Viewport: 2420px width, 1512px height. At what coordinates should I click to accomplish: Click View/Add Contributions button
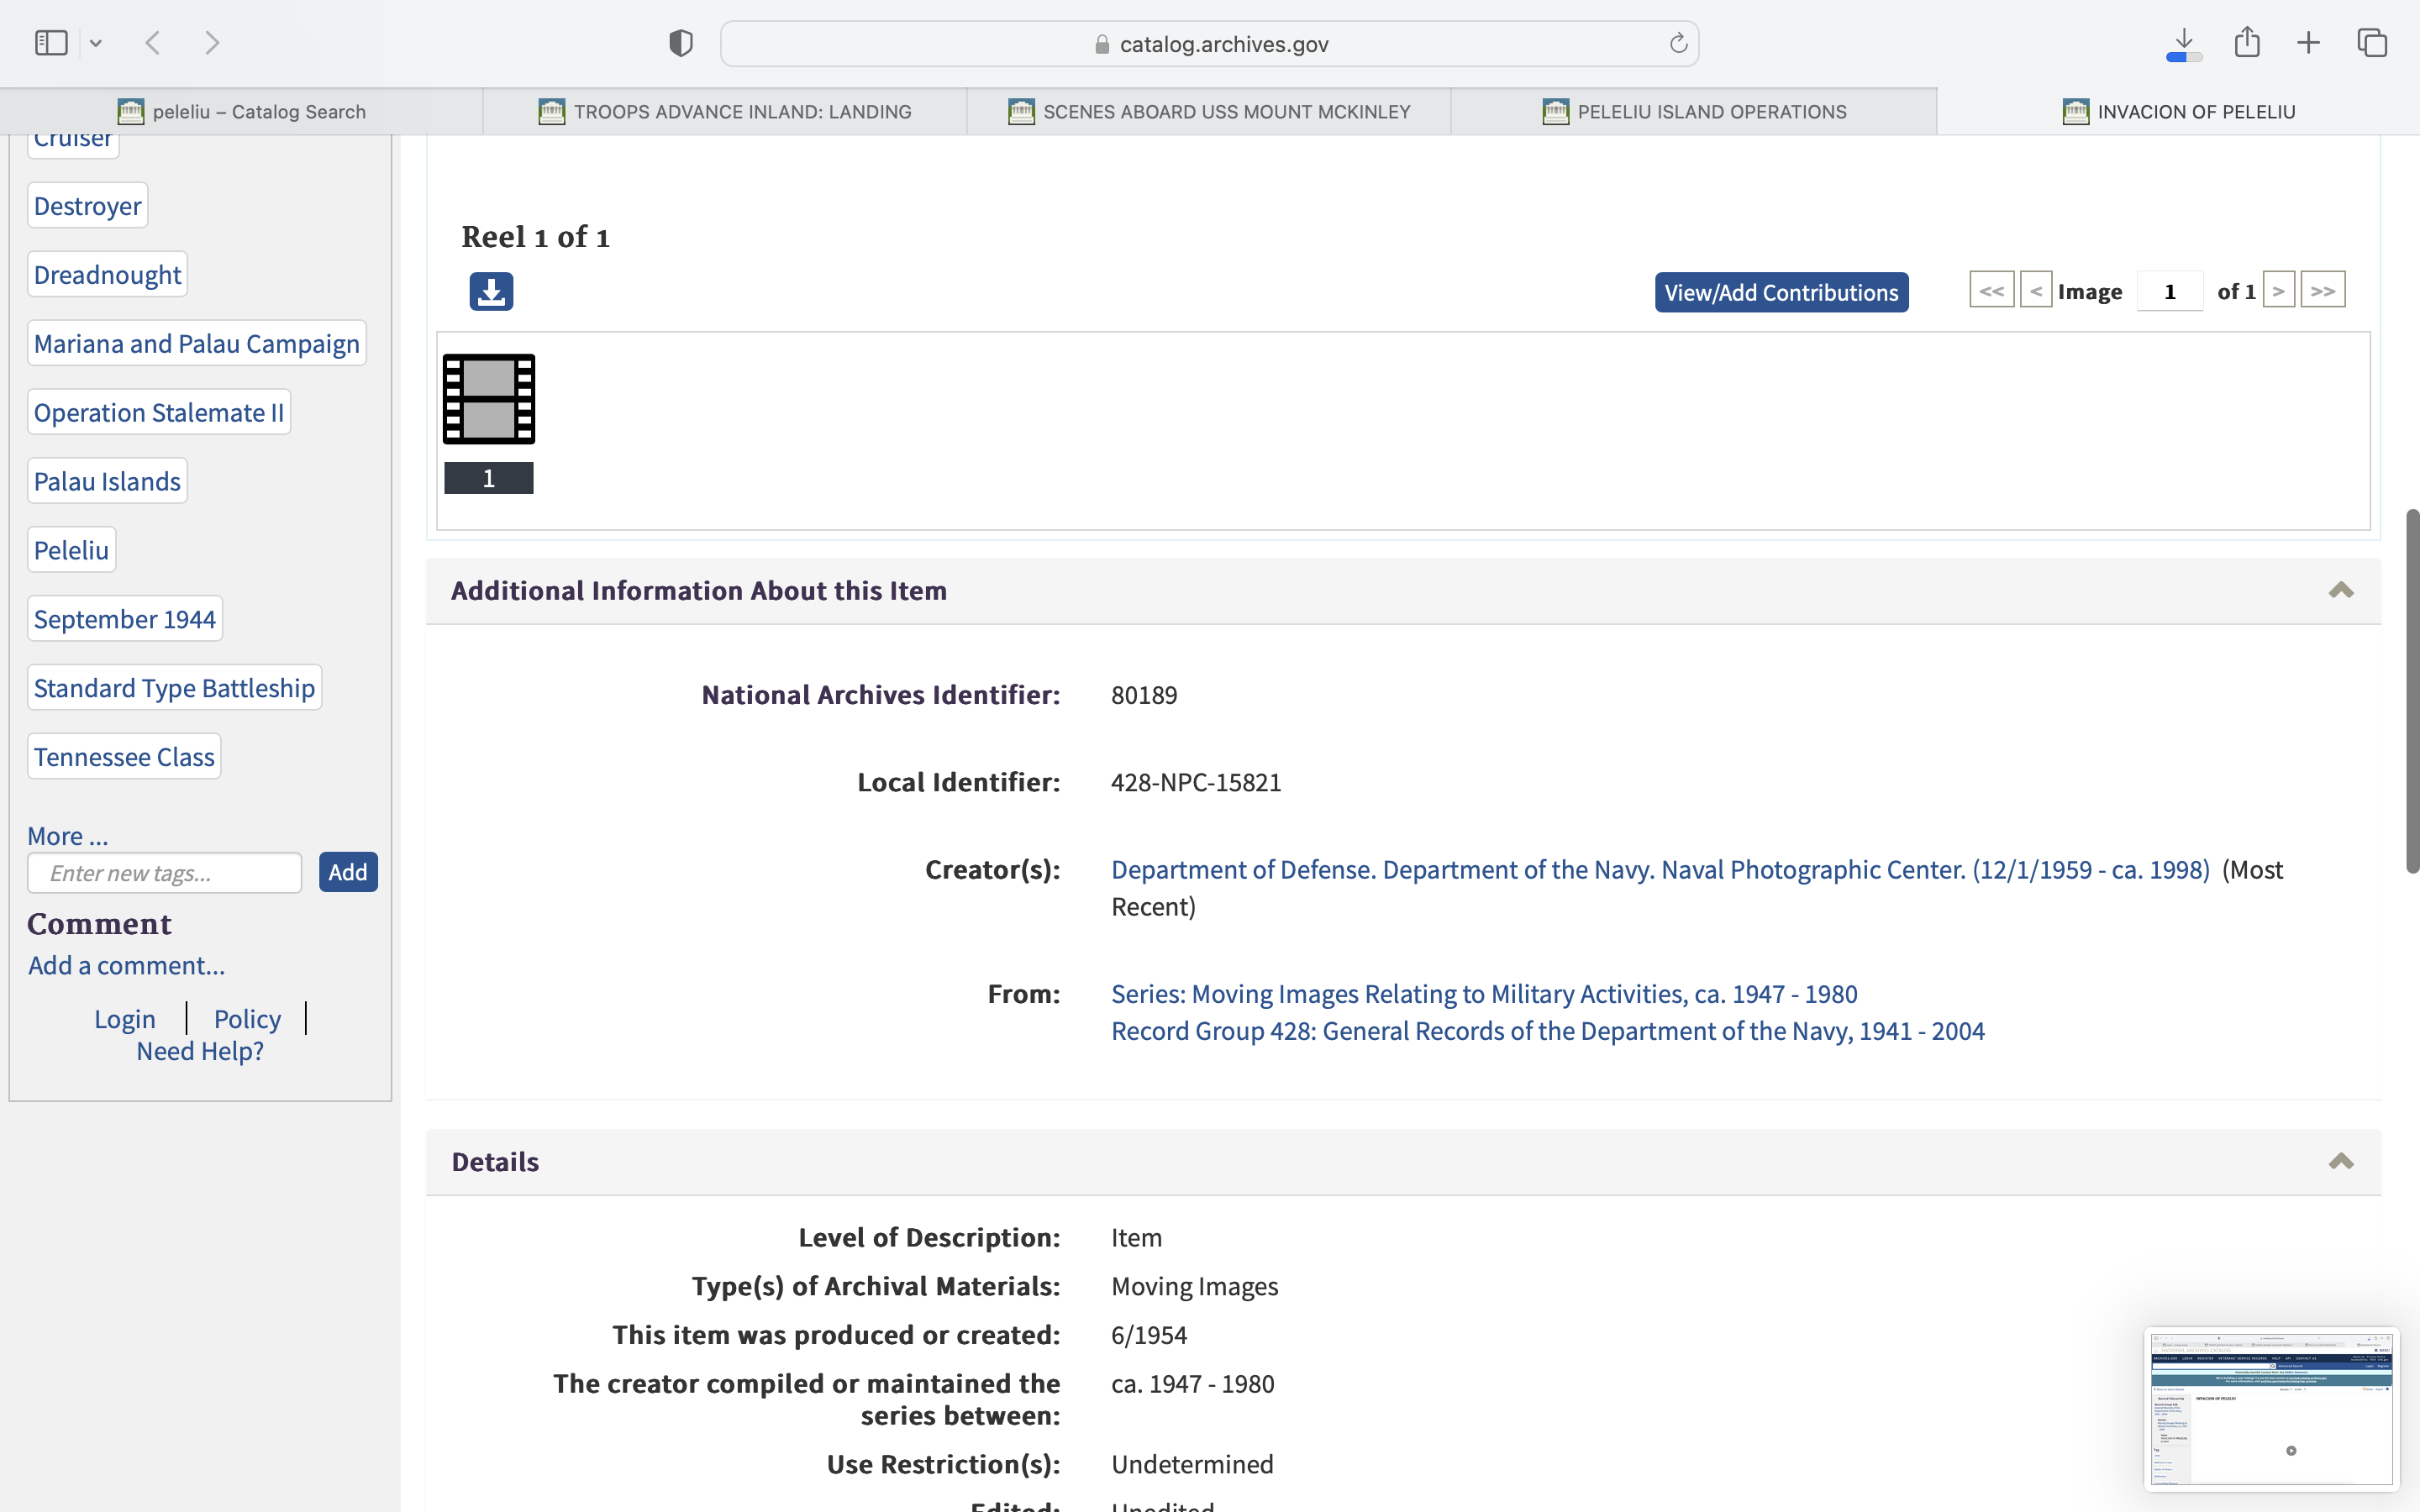1781,292
